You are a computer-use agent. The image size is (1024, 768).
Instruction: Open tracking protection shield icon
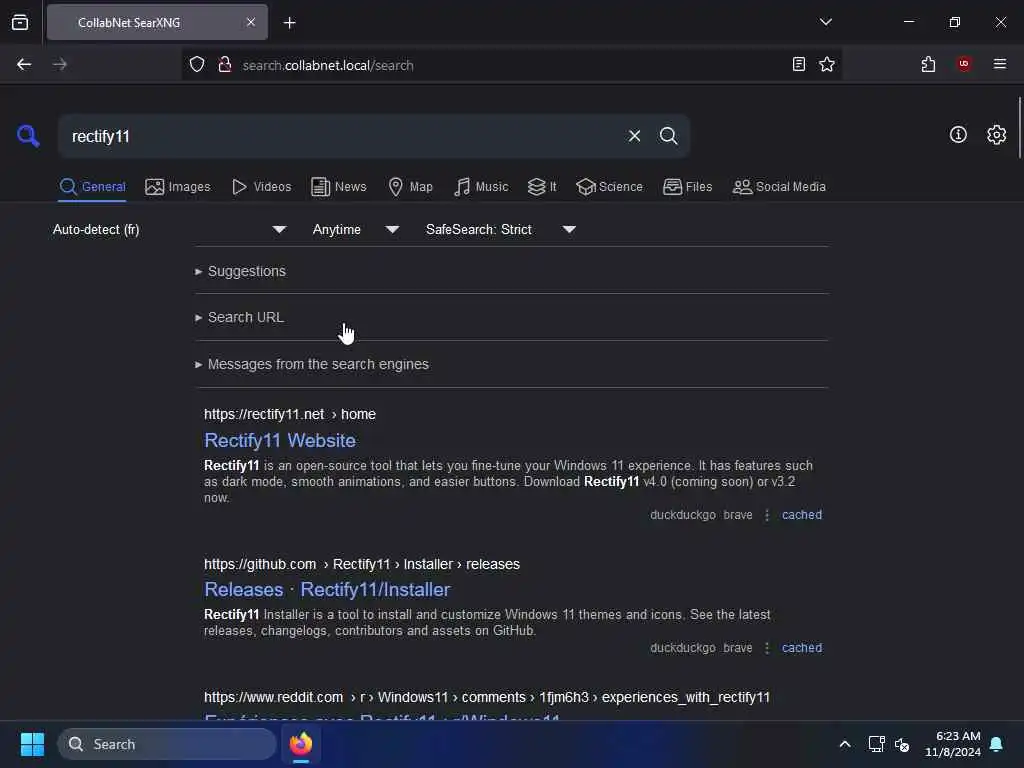pos(197,65)
